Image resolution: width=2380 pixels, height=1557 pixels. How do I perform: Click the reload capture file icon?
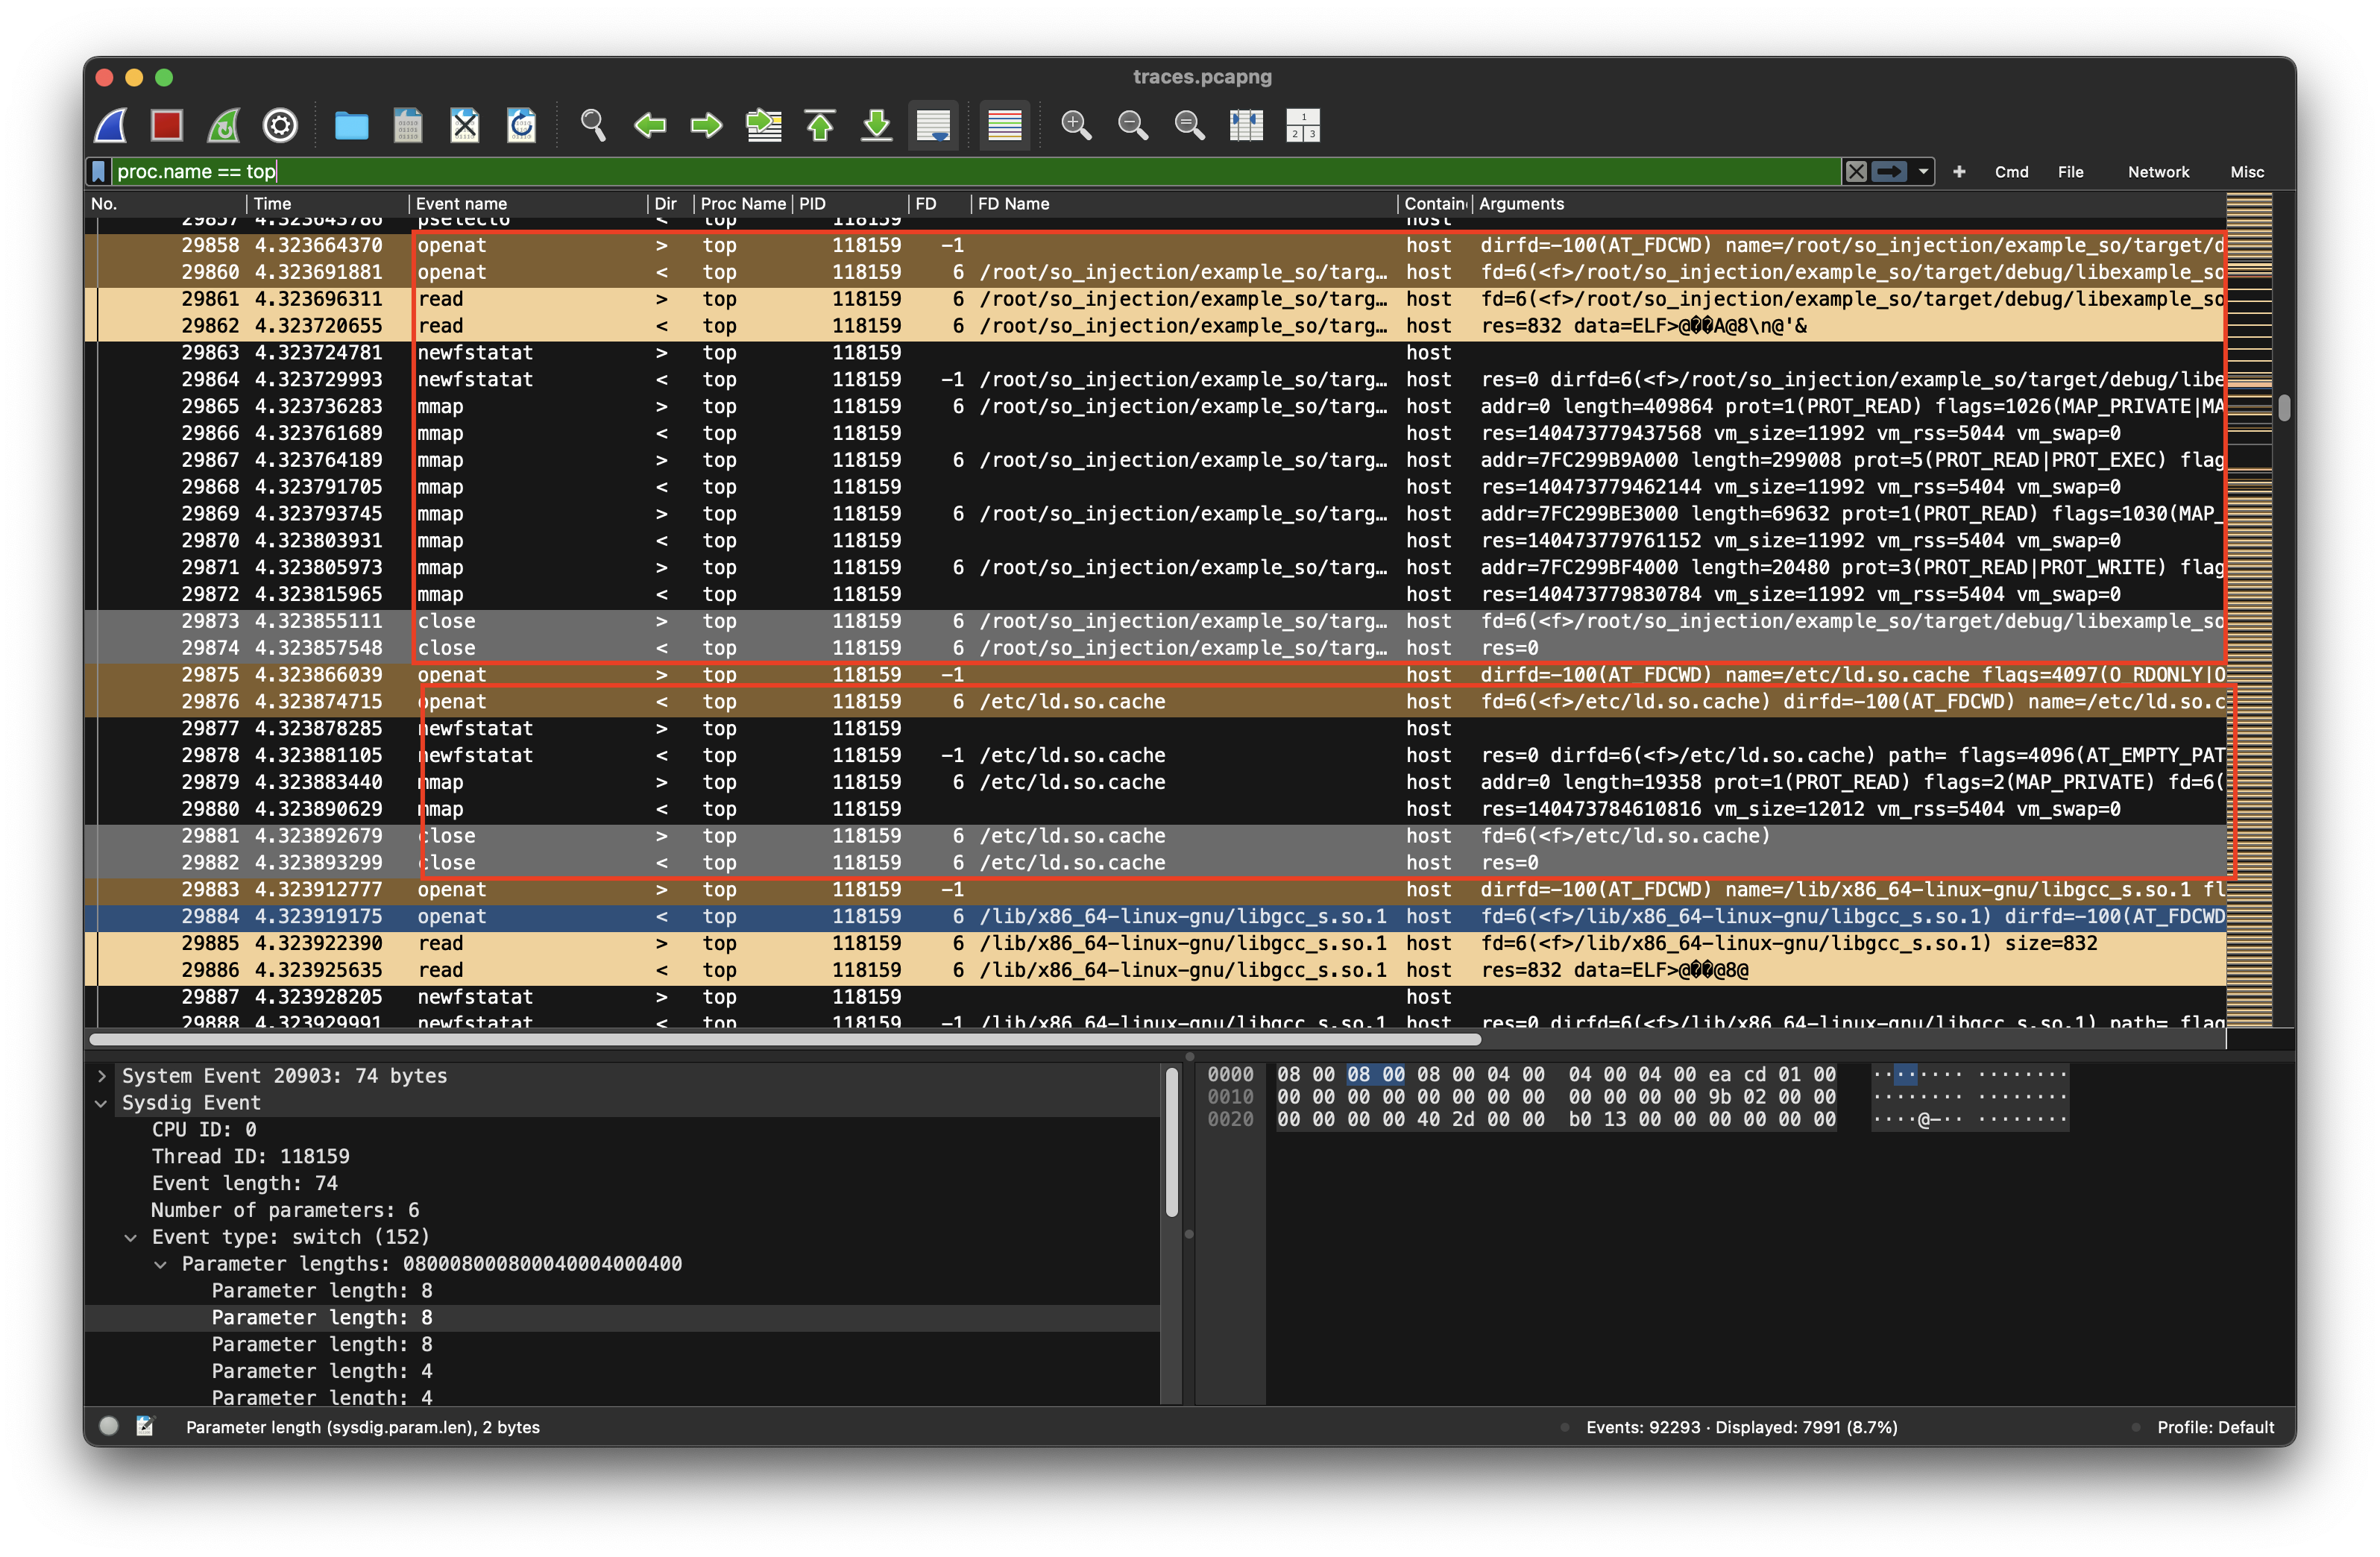(521, 125)
